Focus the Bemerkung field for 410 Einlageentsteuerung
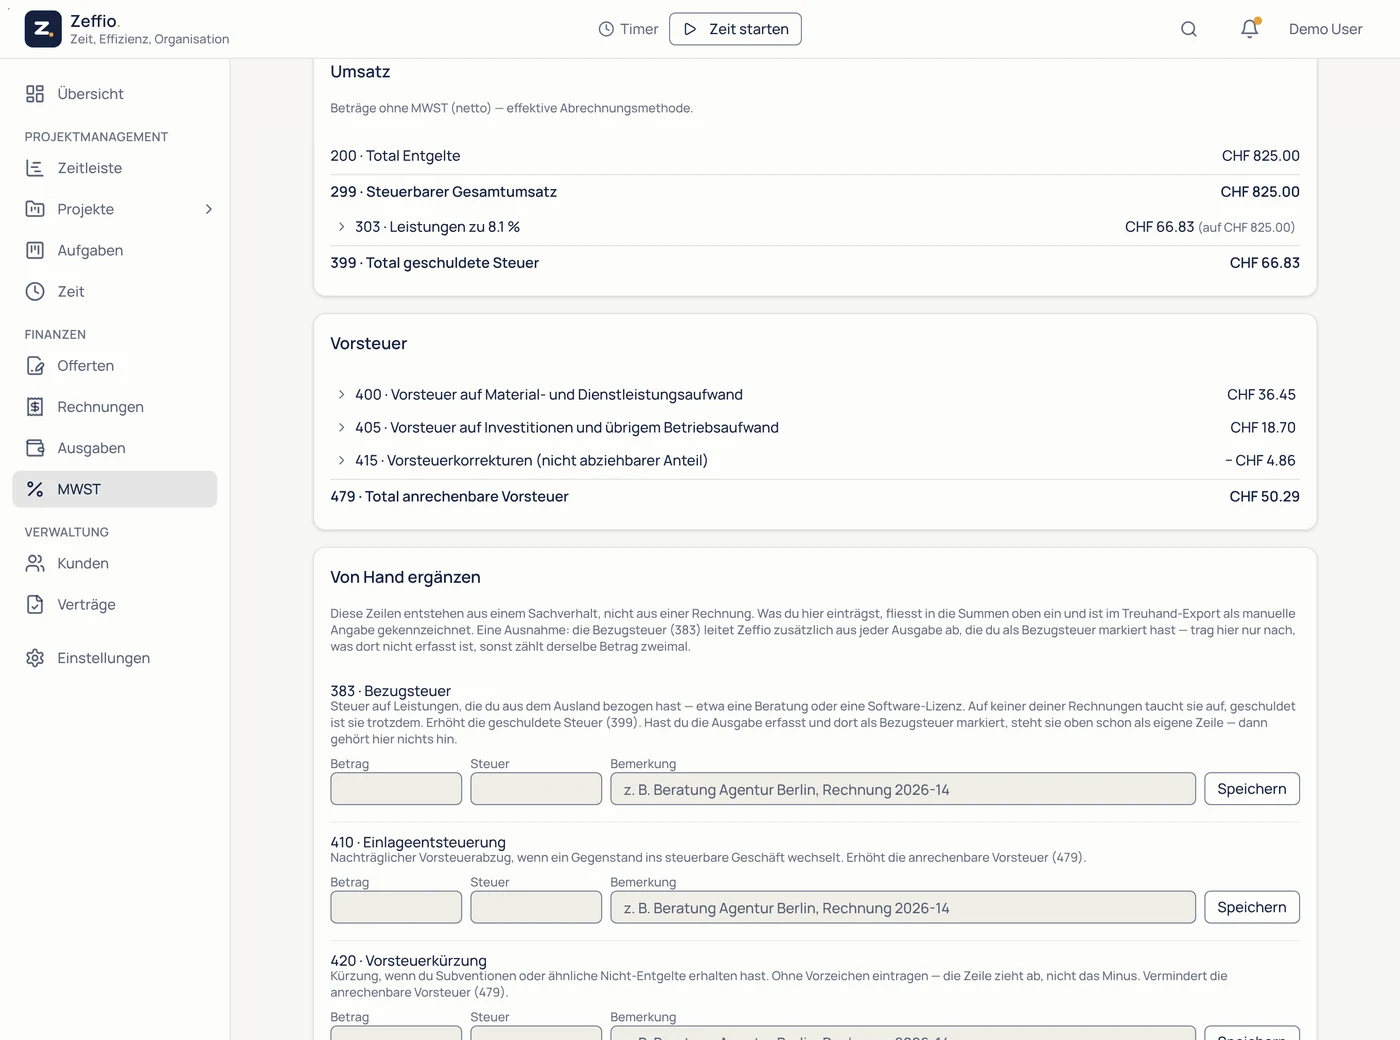Image resolution: width=1400 pixels, height=1040 pixels. point(903,907)
